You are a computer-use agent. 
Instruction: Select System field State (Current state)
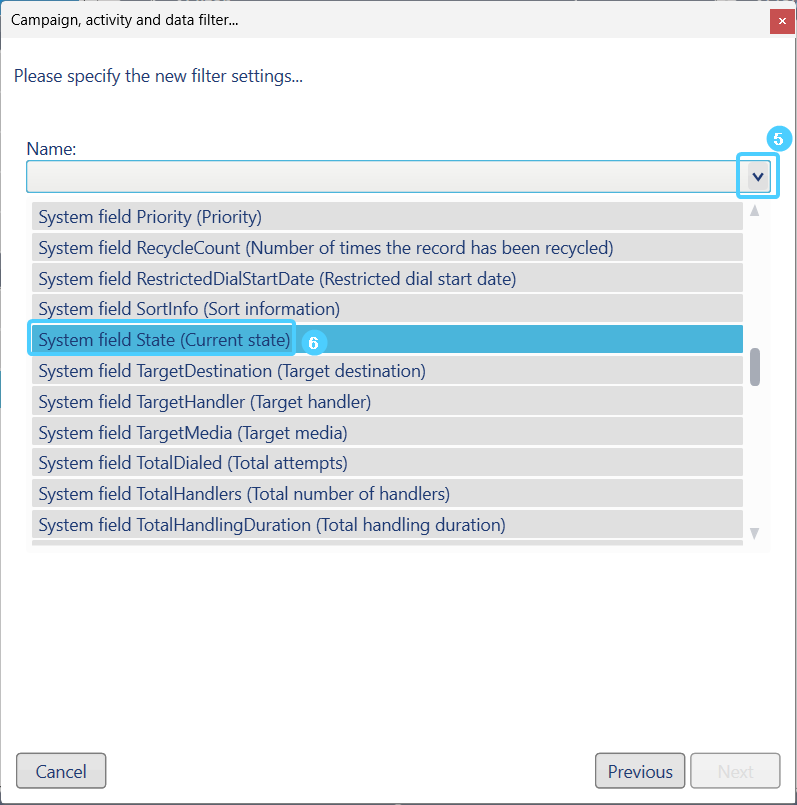(164, 340)
